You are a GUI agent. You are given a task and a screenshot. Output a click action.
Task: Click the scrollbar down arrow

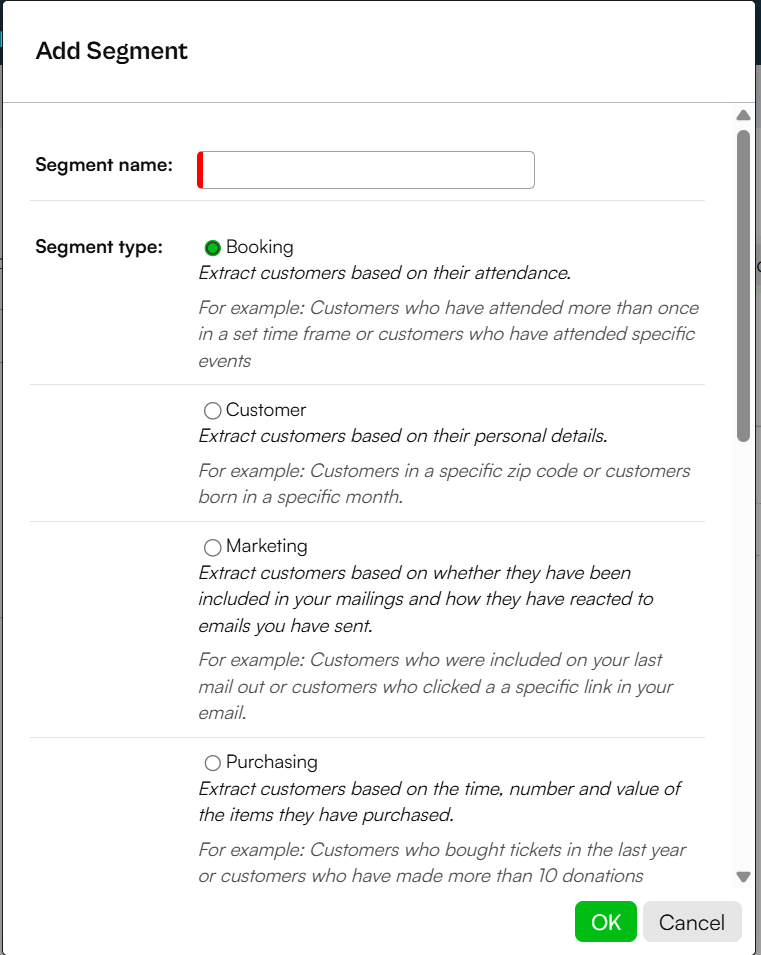coord(743,876)
